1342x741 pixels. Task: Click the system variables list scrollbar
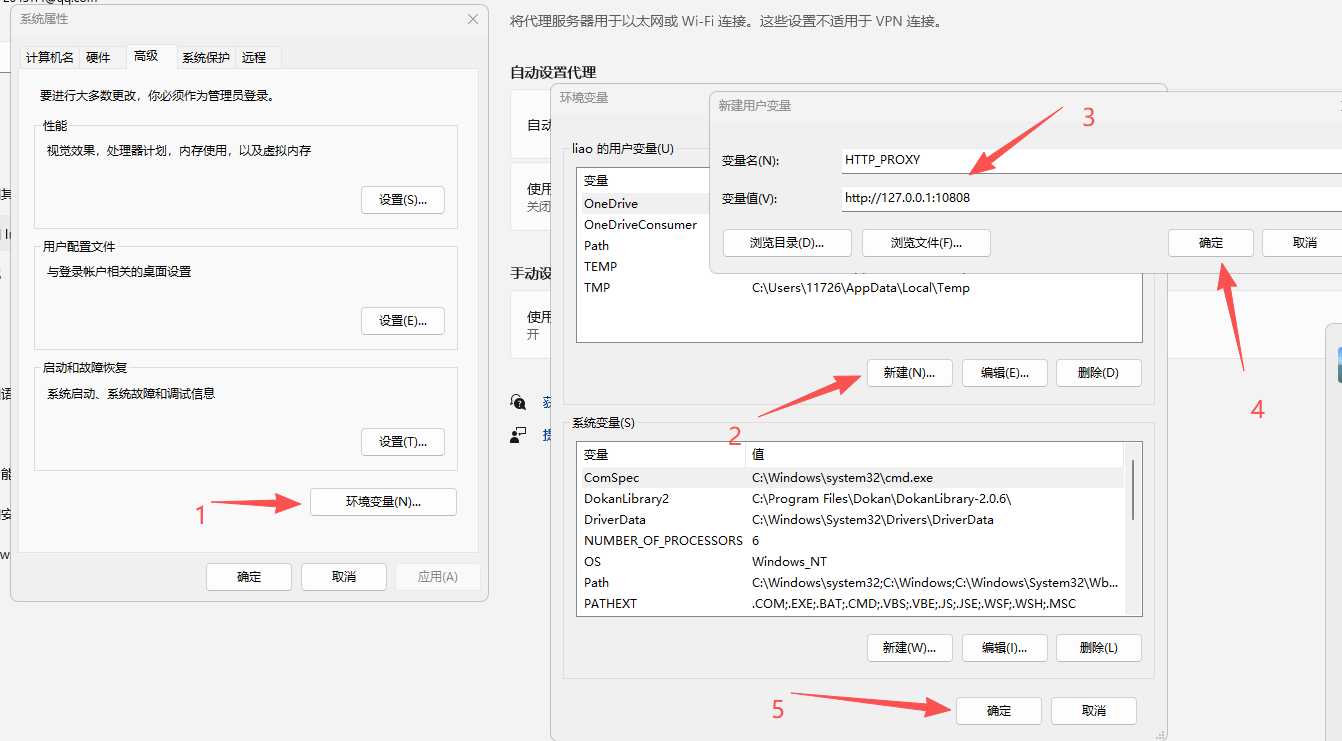pos(1132,490)
